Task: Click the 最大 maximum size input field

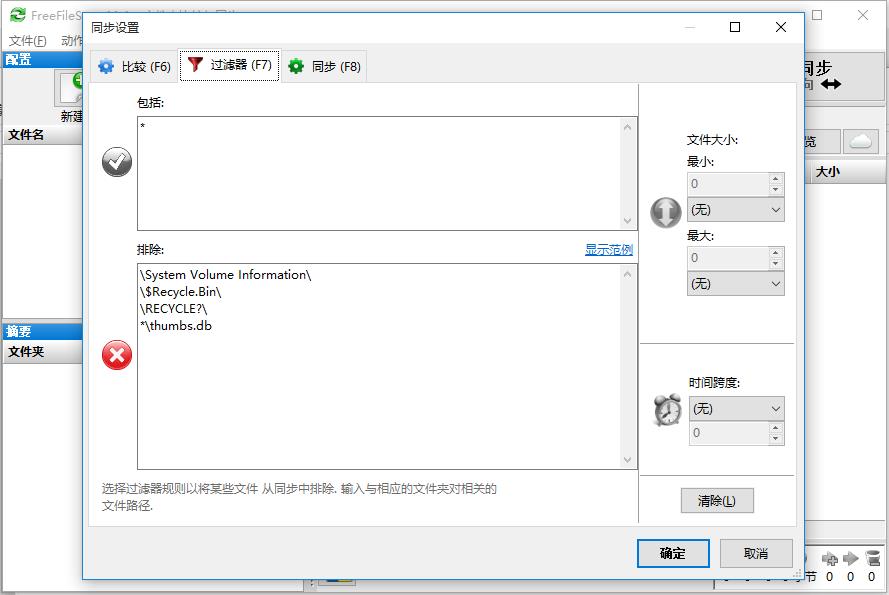Action: click(728, 258)
